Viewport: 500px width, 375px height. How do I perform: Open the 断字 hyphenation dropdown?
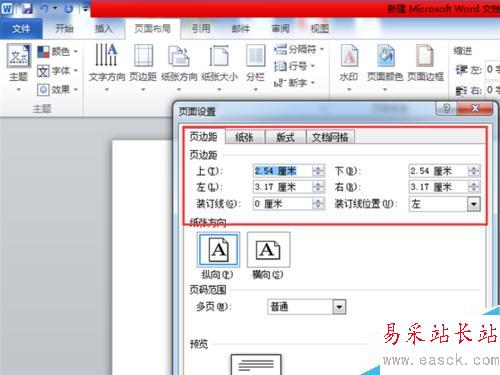295,83
